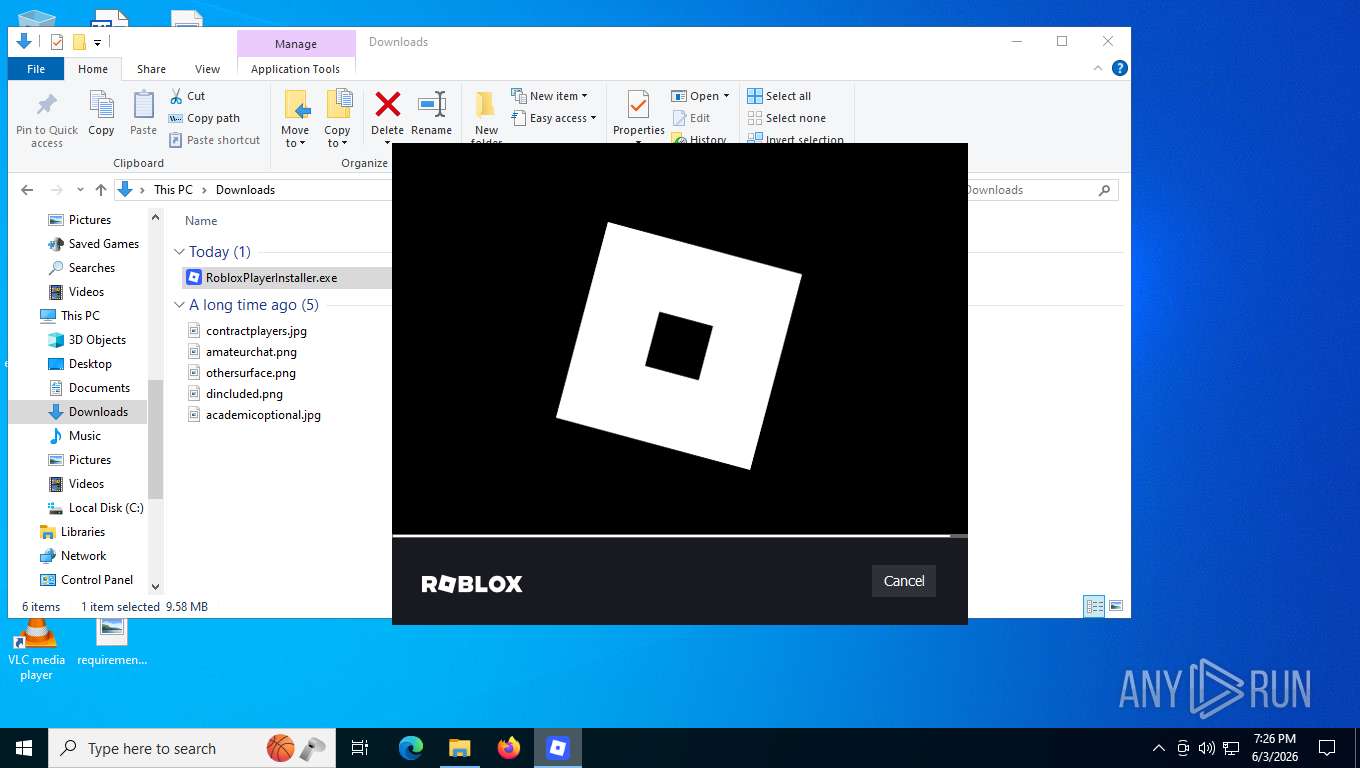The image size is (1360, 768).
Task: Select RobloxPlayerInstaller.exe file
Action: 271,278
